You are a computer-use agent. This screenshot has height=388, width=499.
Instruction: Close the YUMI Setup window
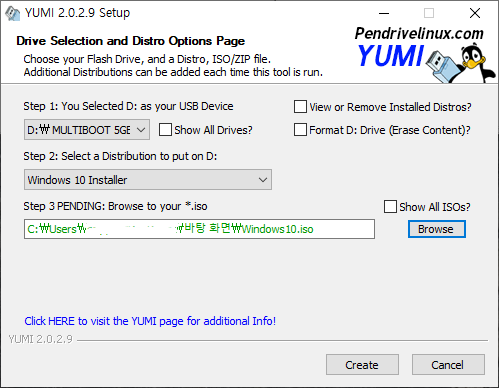[x=475, y=13]
